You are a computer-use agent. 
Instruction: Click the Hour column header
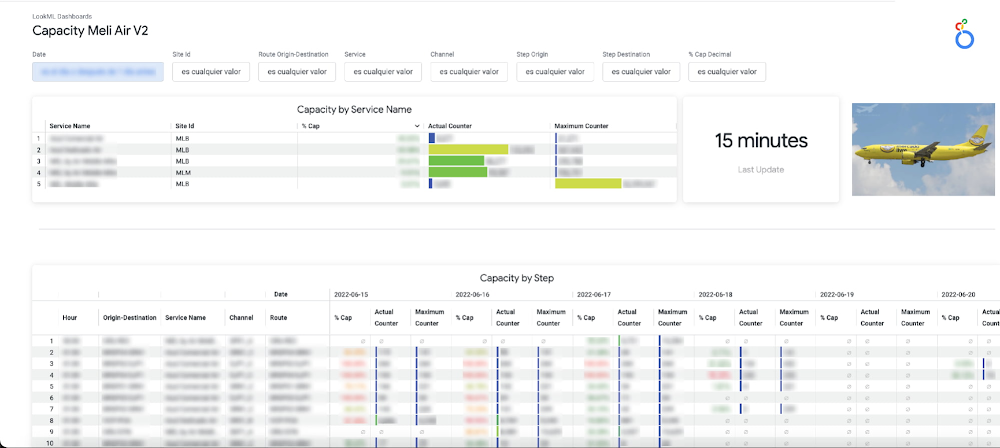[x=69, y=317]
